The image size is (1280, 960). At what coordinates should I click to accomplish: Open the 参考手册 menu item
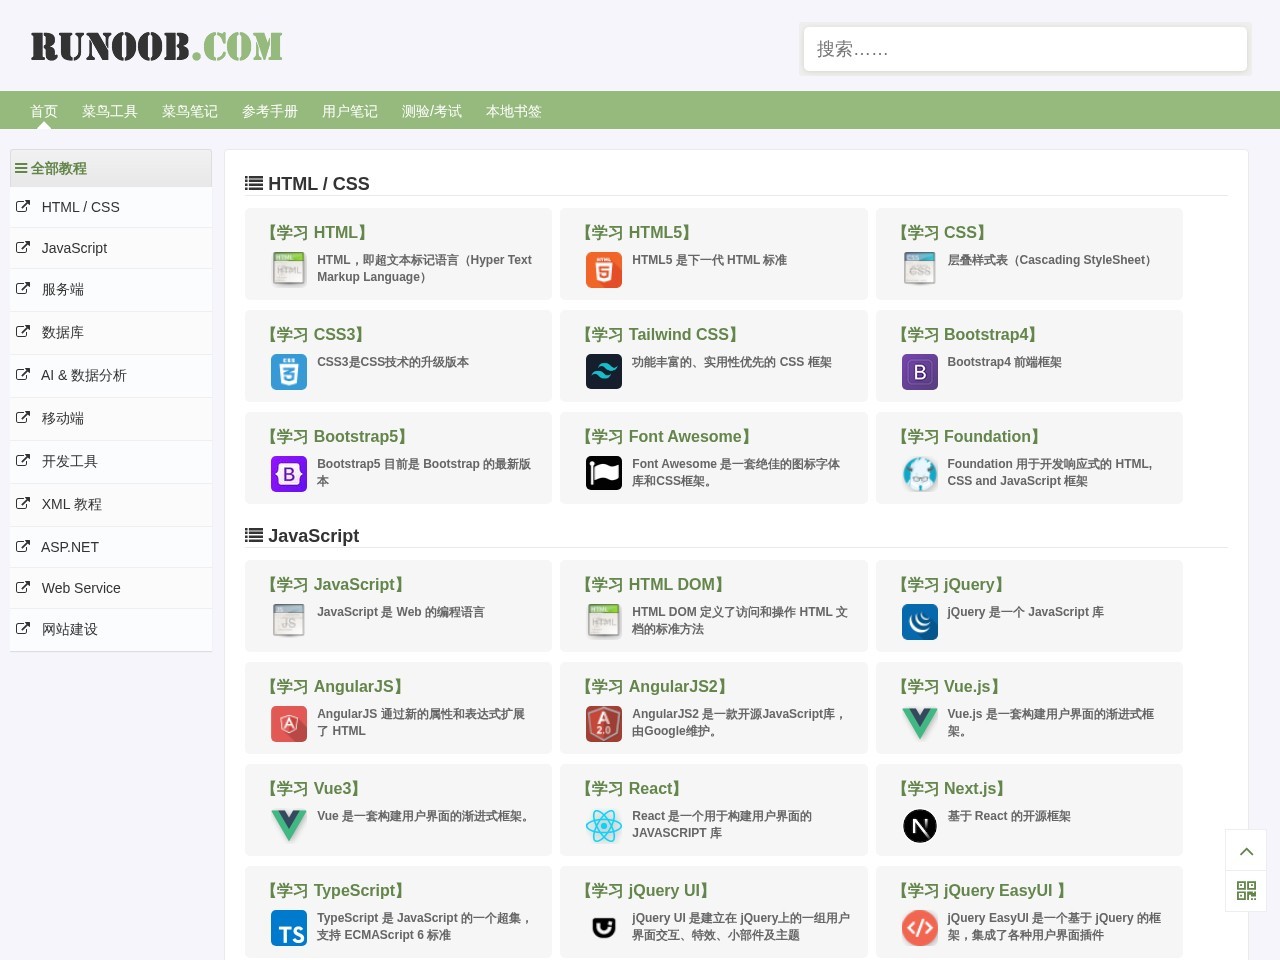pos(270,111)
